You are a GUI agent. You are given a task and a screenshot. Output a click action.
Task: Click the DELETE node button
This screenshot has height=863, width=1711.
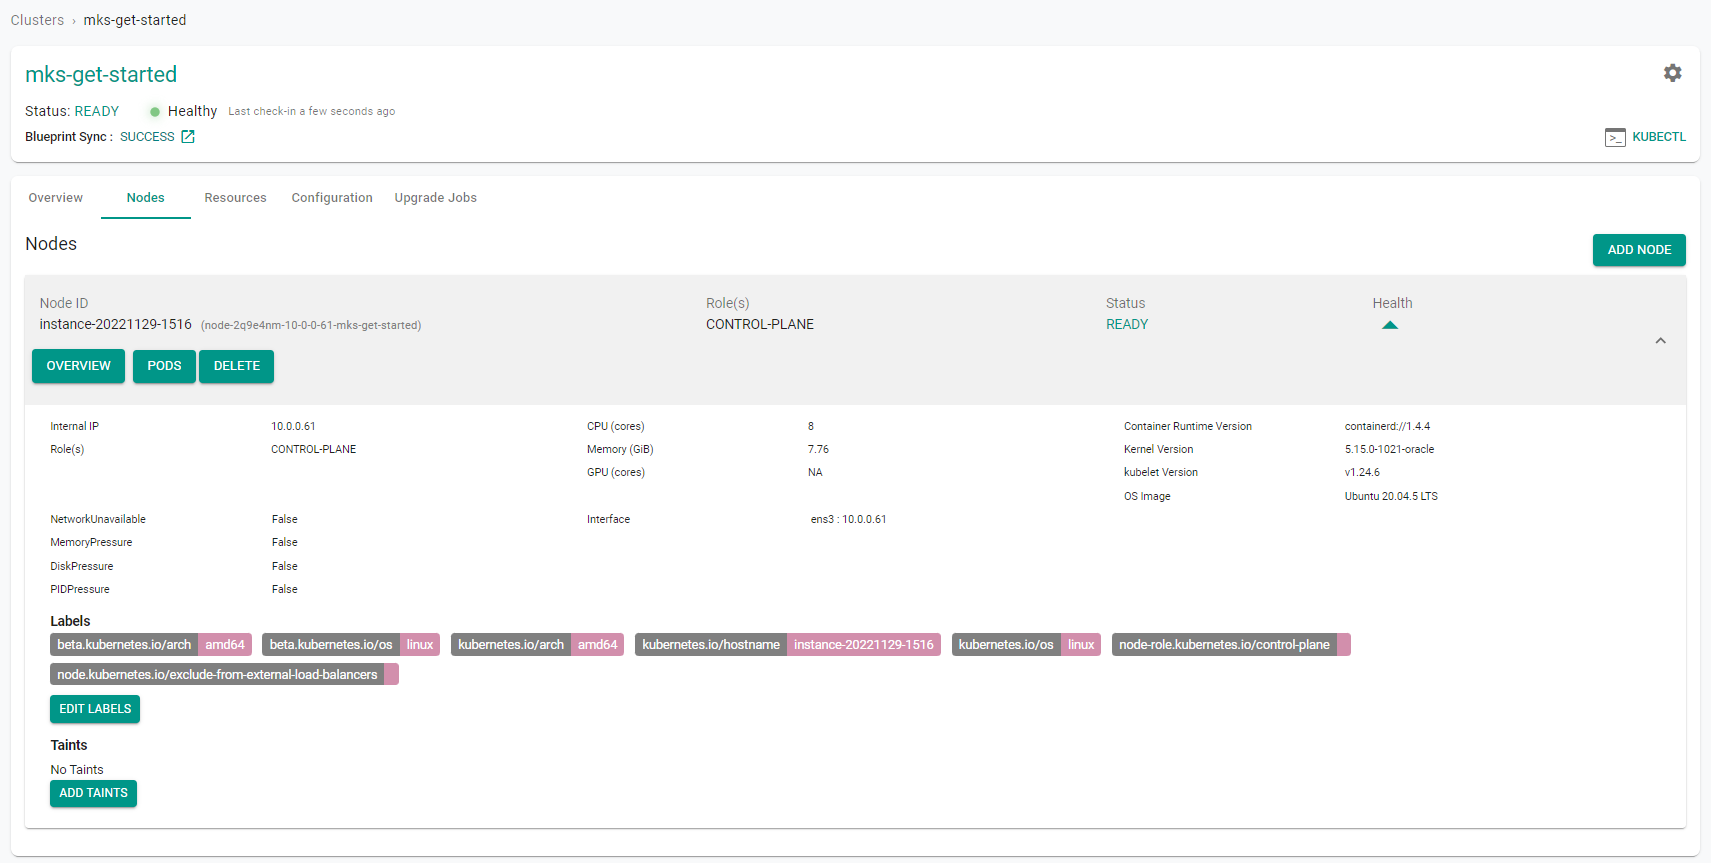tap(237, 366)
